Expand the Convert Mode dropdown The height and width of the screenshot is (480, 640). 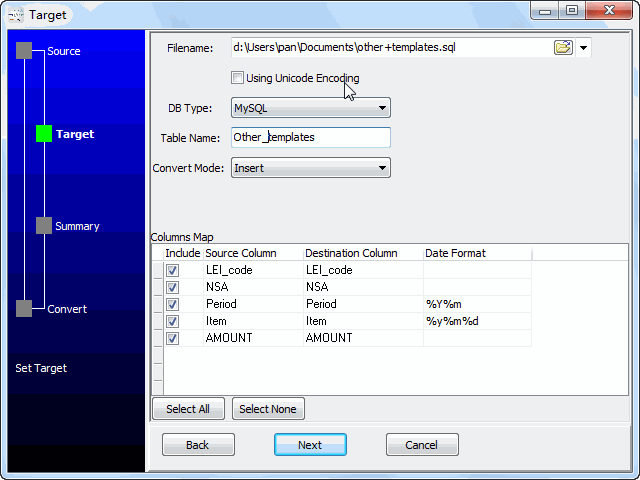(x=310, y=168)
